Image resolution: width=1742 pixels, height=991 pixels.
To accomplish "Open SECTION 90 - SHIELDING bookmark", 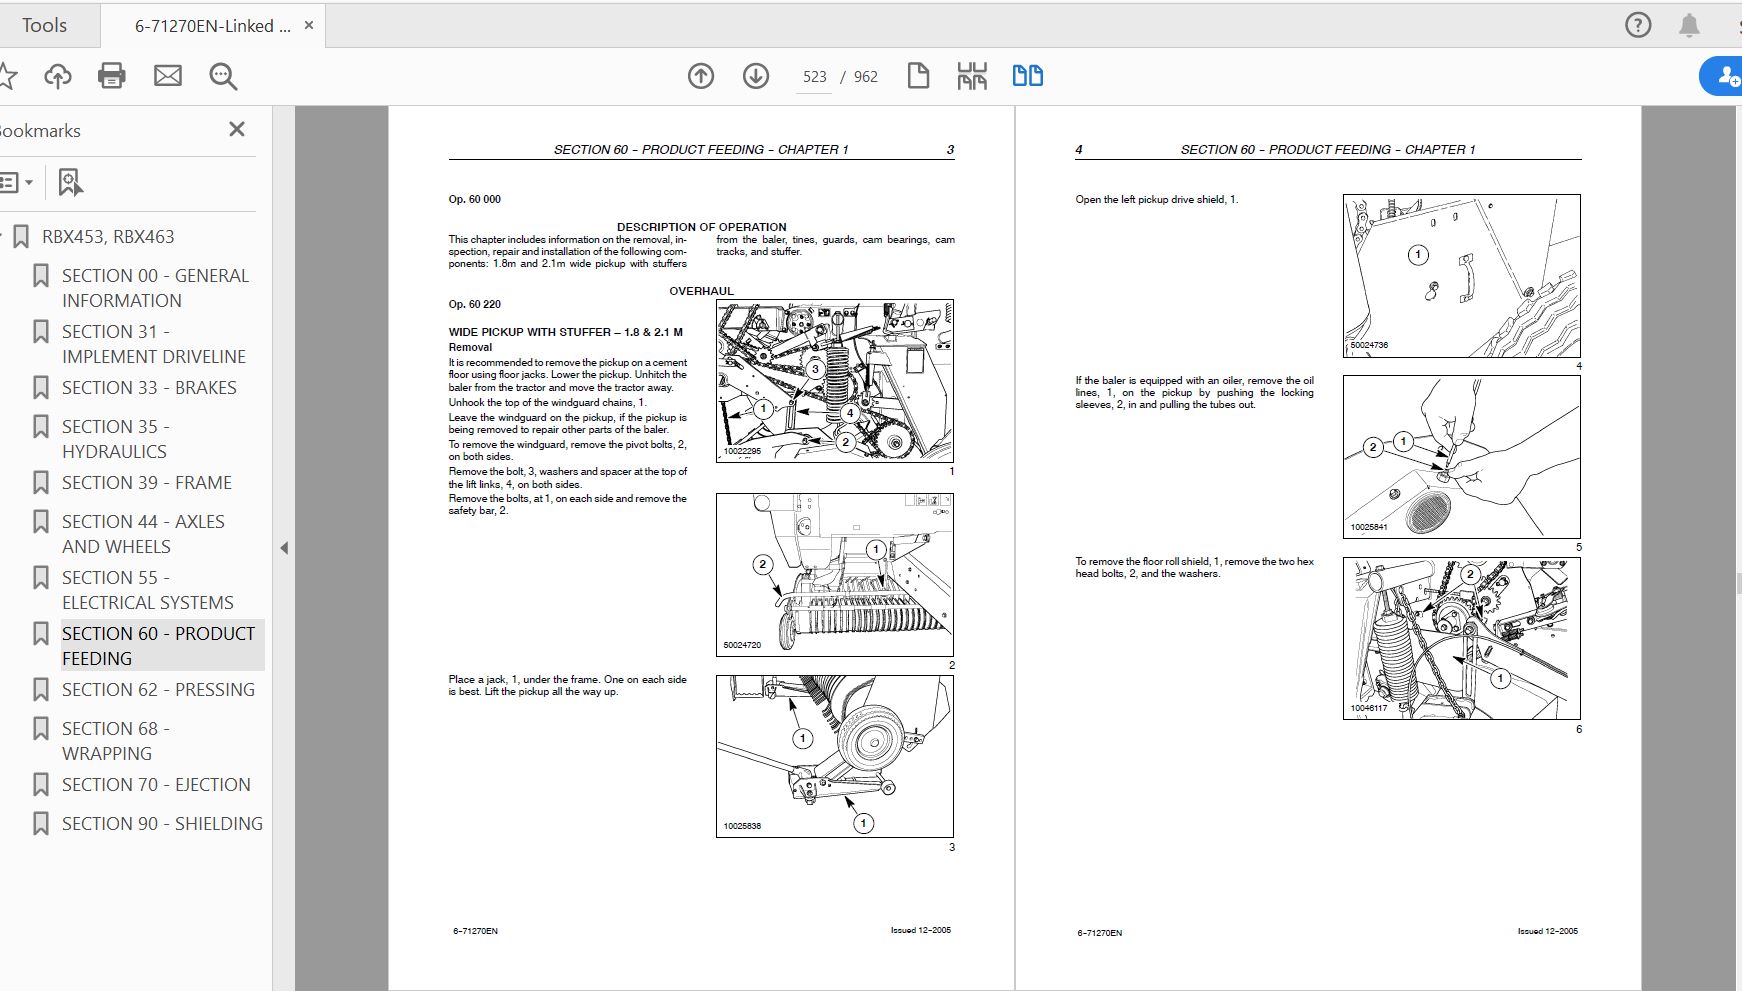I will pos(162,824).
